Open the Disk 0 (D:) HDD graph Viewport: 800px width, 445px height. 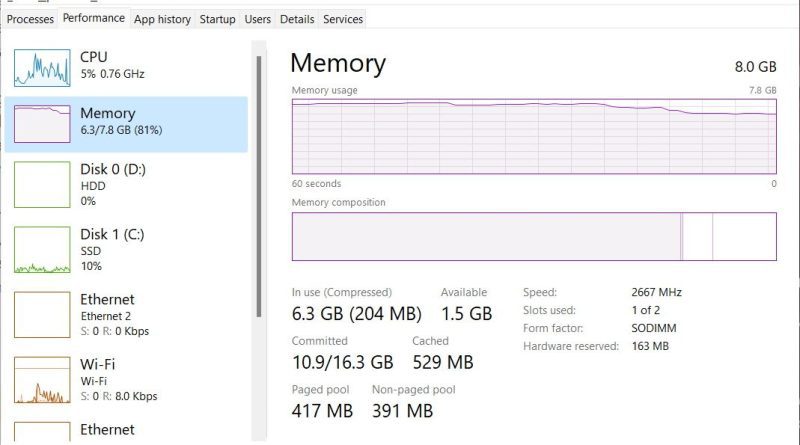[x=42, y=185]
